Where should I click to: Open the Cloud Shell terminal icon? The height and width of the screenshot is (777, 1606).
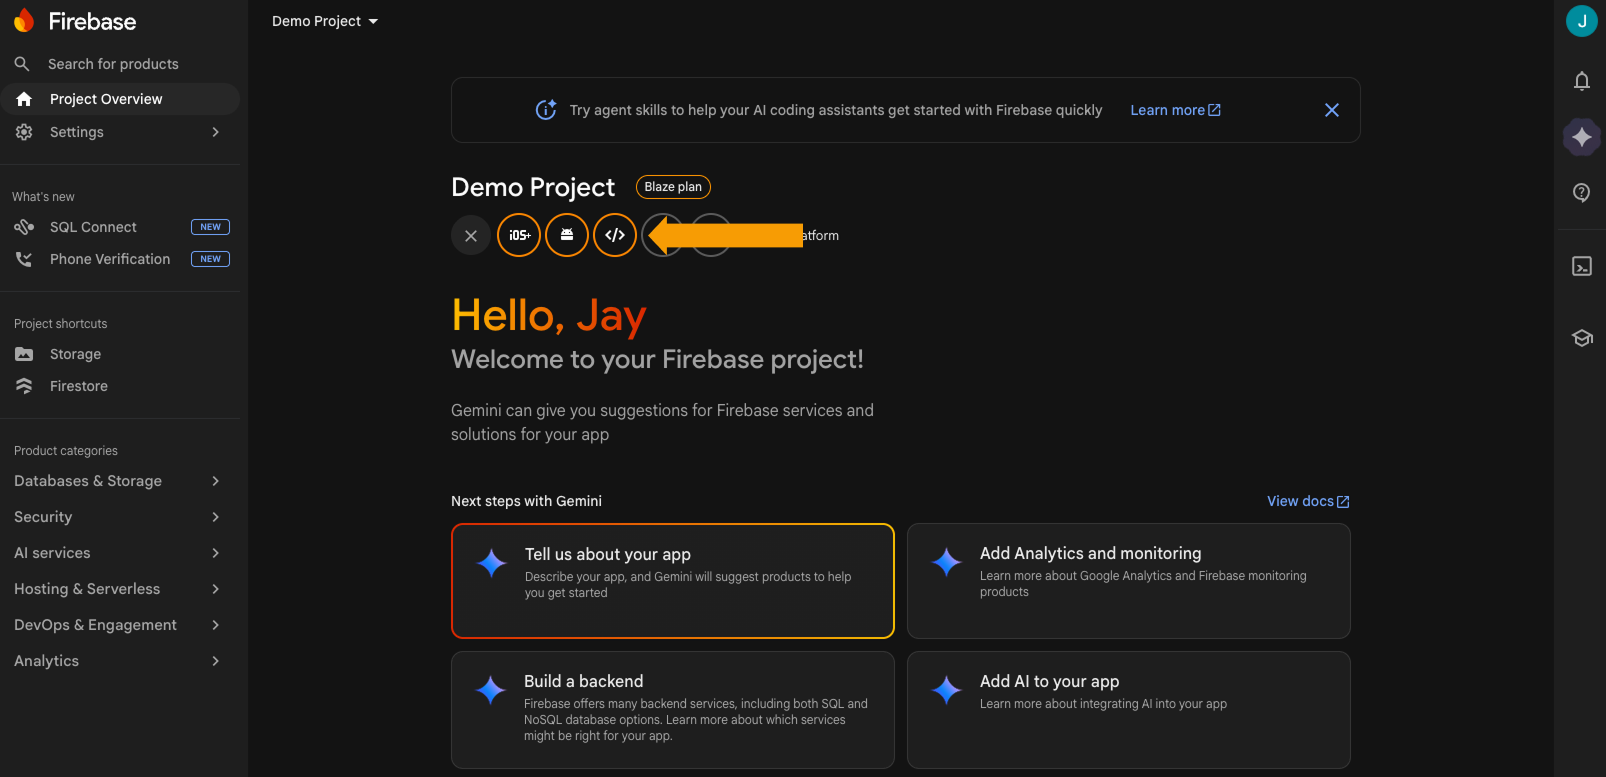1581,266
